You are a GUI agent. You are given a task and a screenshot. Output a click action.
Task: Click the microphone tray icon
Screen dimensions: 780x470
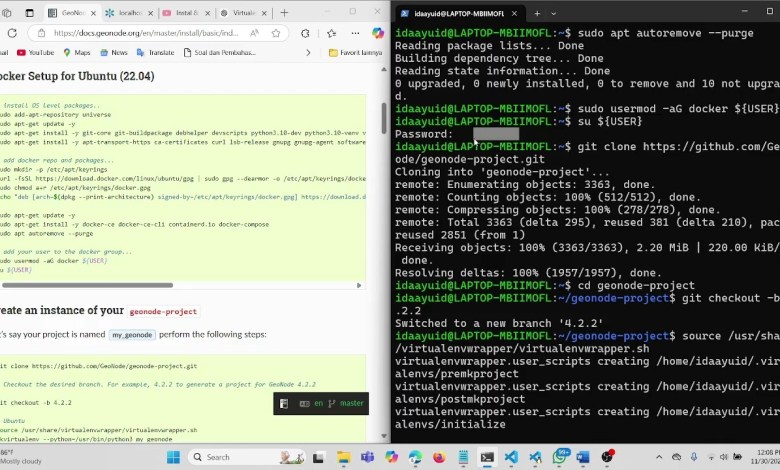694,457
